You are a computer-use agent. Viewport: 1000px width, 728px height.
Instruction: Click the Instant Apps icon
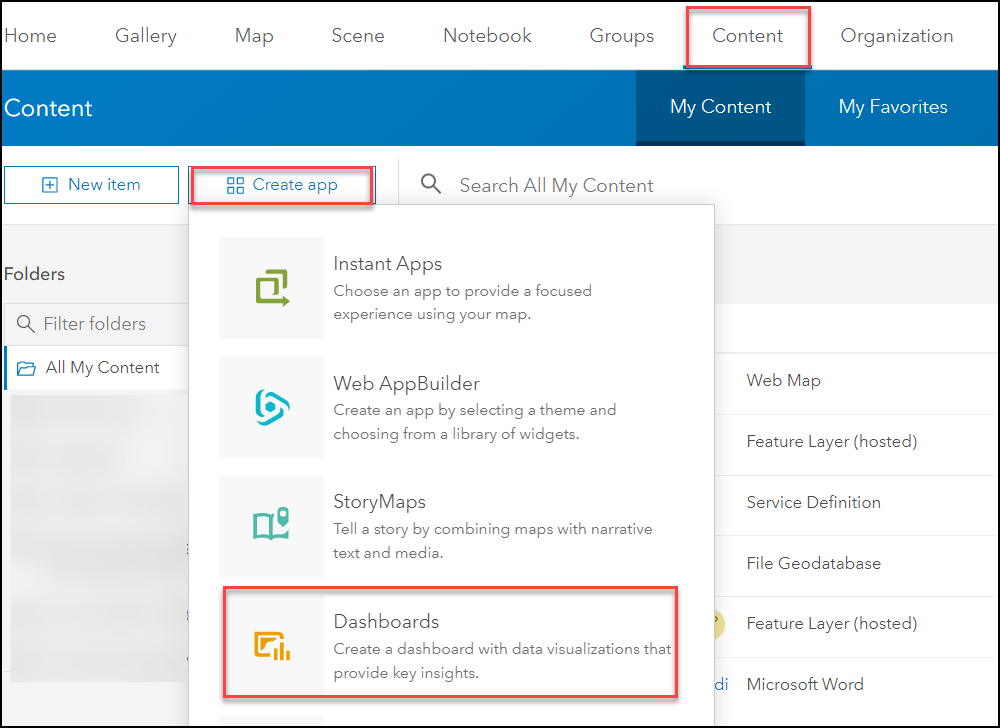click(x=272, y=288)
